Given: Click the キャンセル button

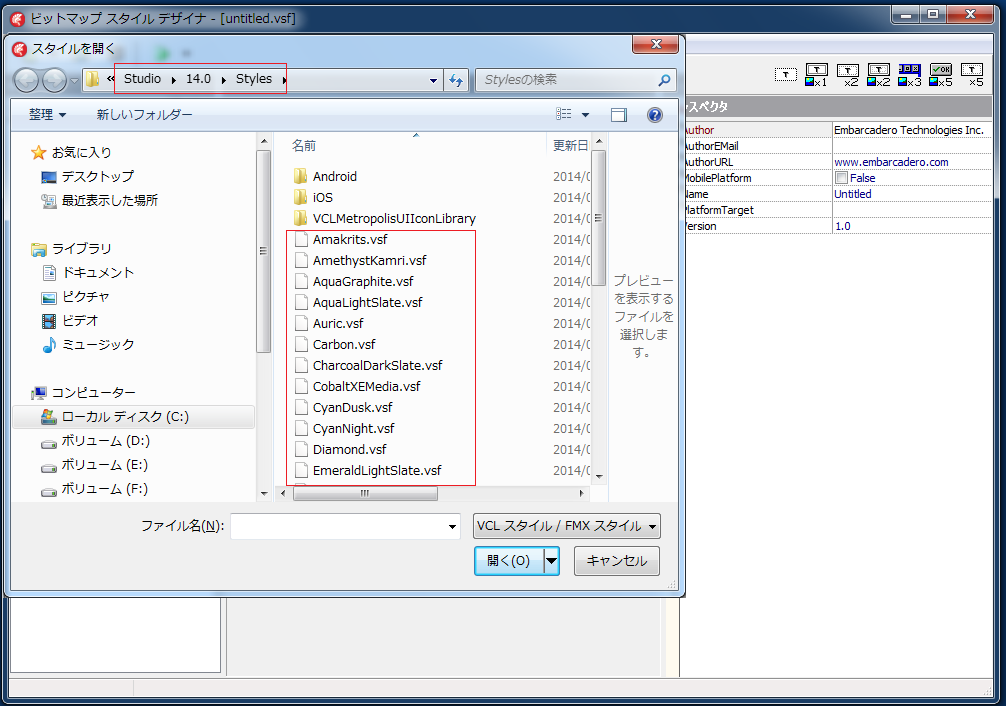Looking at the screenshot, I should [617, 561].
